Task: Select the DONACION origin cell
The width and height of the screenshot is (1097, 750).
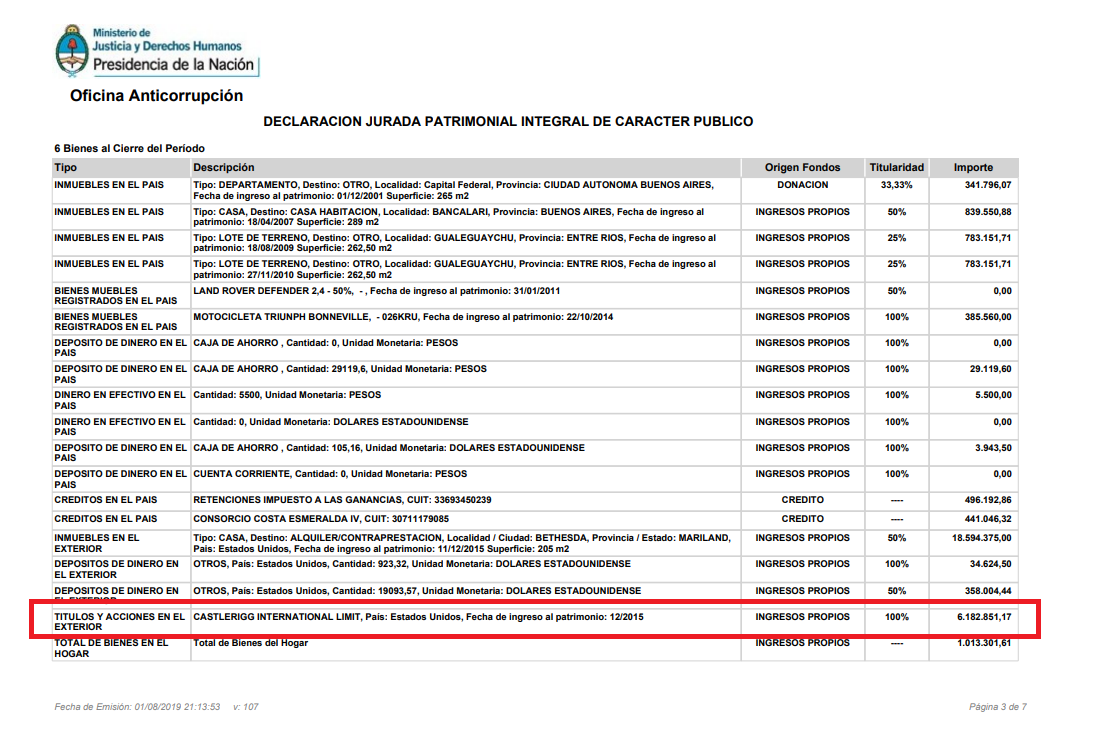Action: 802,185
